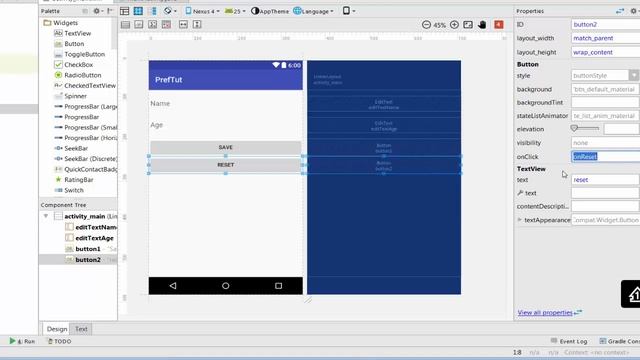Click the AppTheme theme selector
Viewport: 640px width, 360px height.
point(270,11)
